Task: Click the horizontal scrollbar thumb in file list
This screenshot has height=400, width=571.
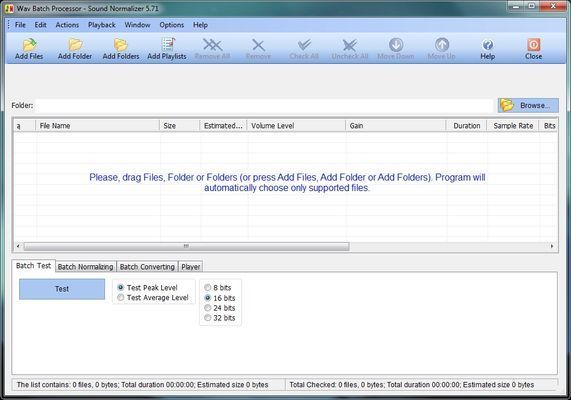Action: click(x=186, y=246)
